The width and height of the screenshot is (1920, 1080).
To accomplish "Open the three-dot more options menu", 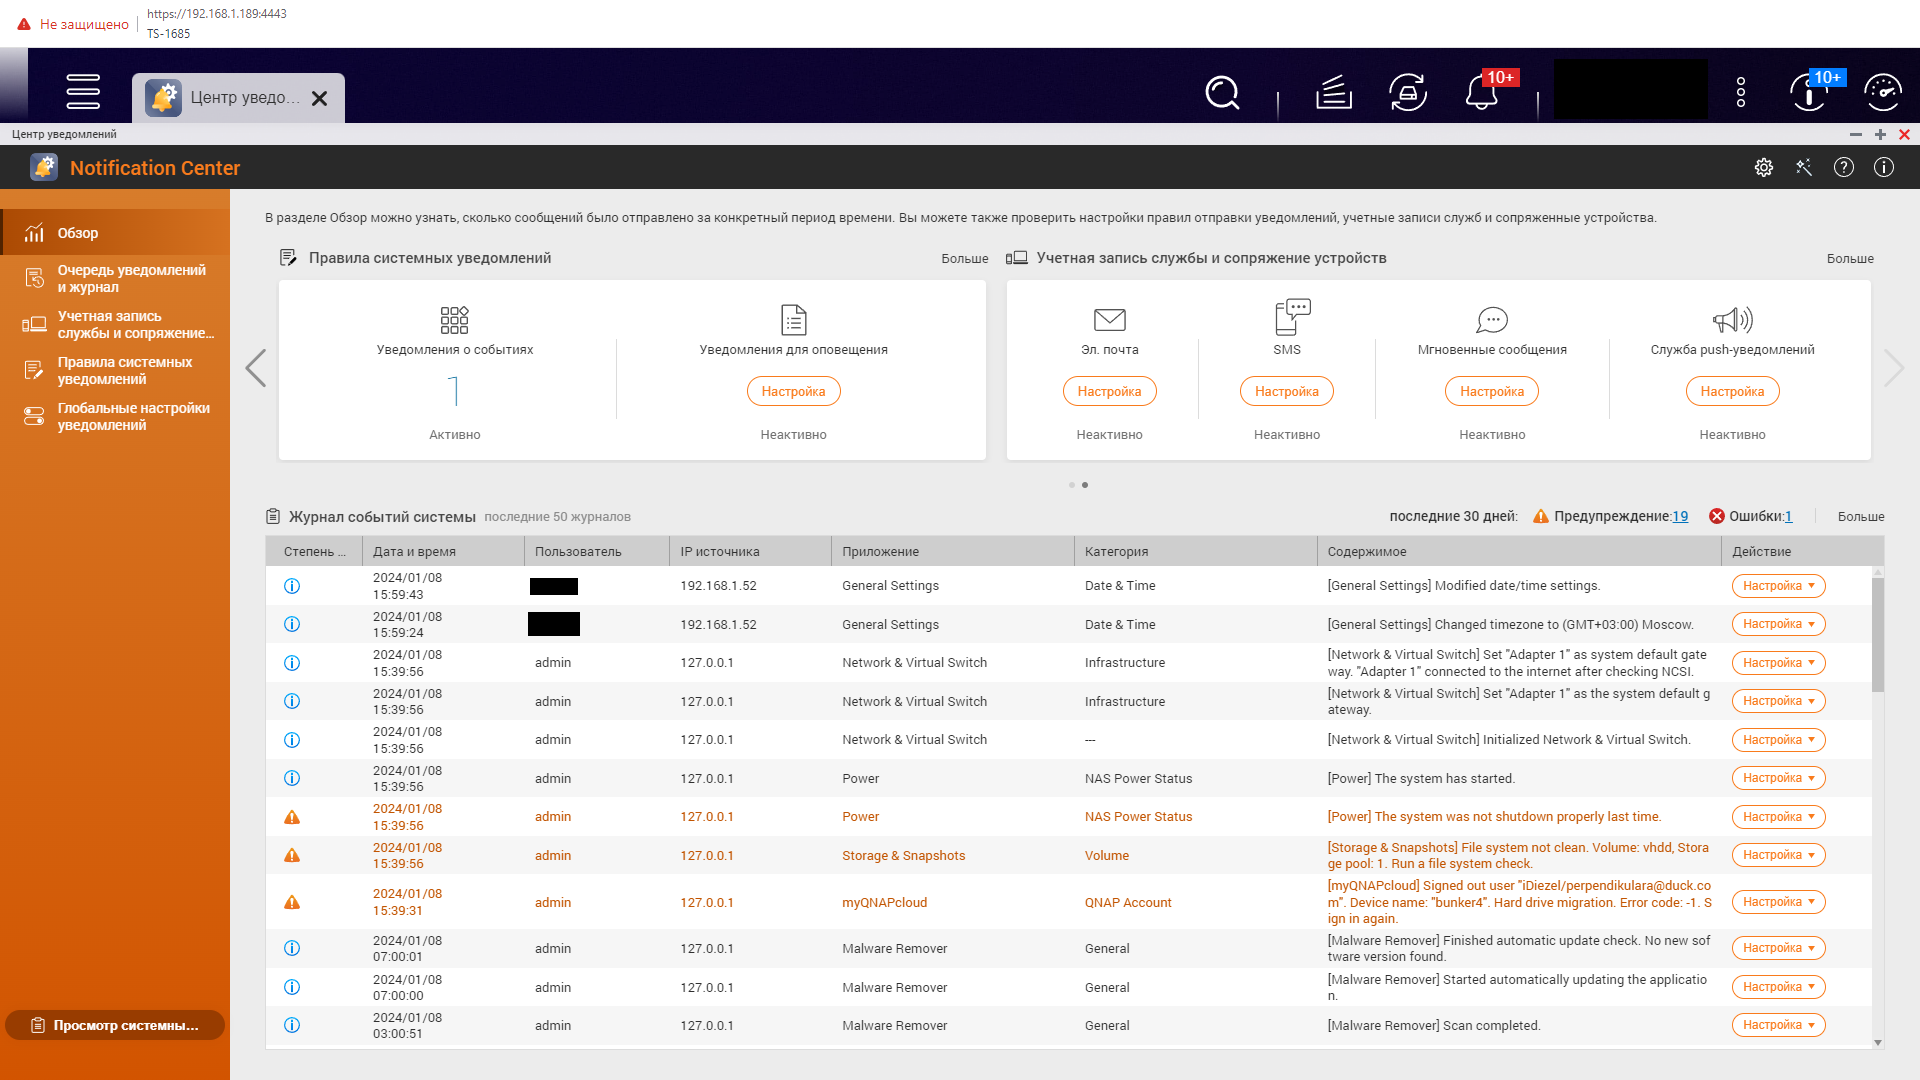I will click(1741, 93).
